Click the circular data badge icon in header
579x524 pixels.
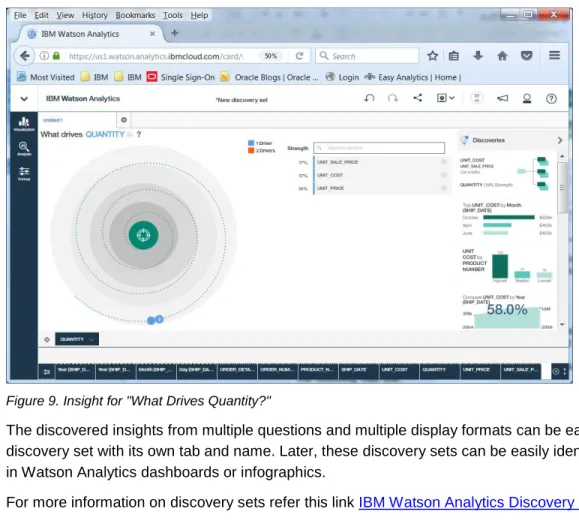(476, 98)
